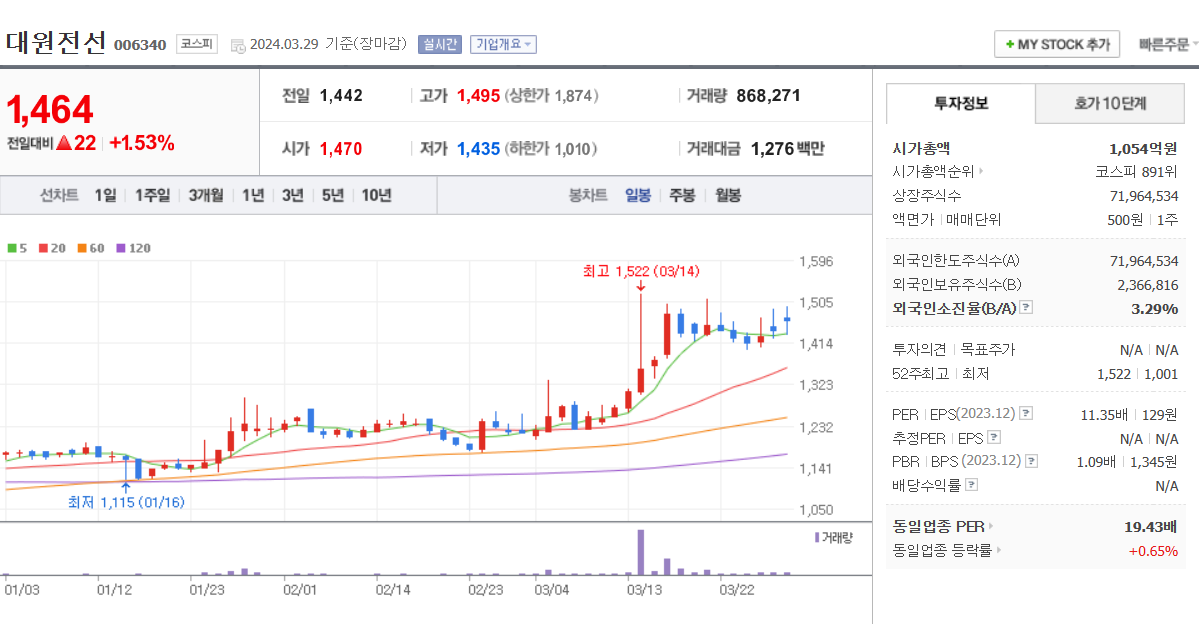
Task: Click the calendar icon beside 2024.03.29
Action: coord(237,45)
